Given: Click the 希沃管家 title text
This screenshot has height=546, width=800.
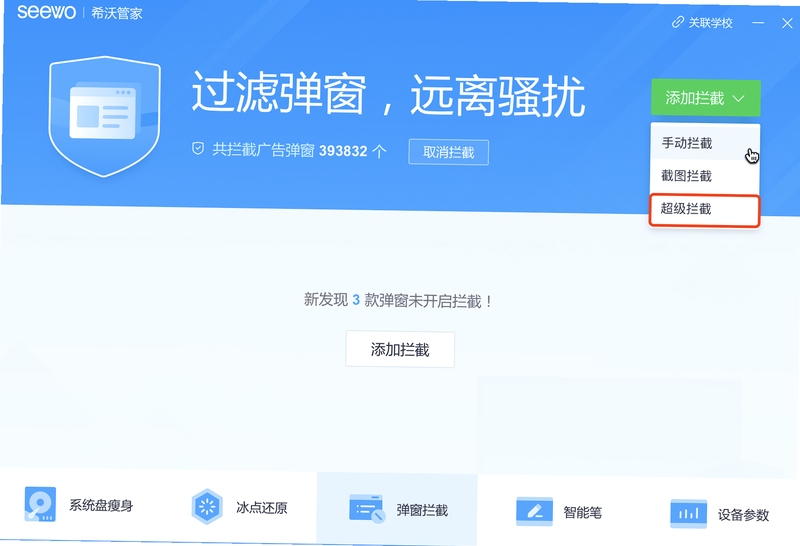Looking at the screenshot, I should (x=117, y=13).
